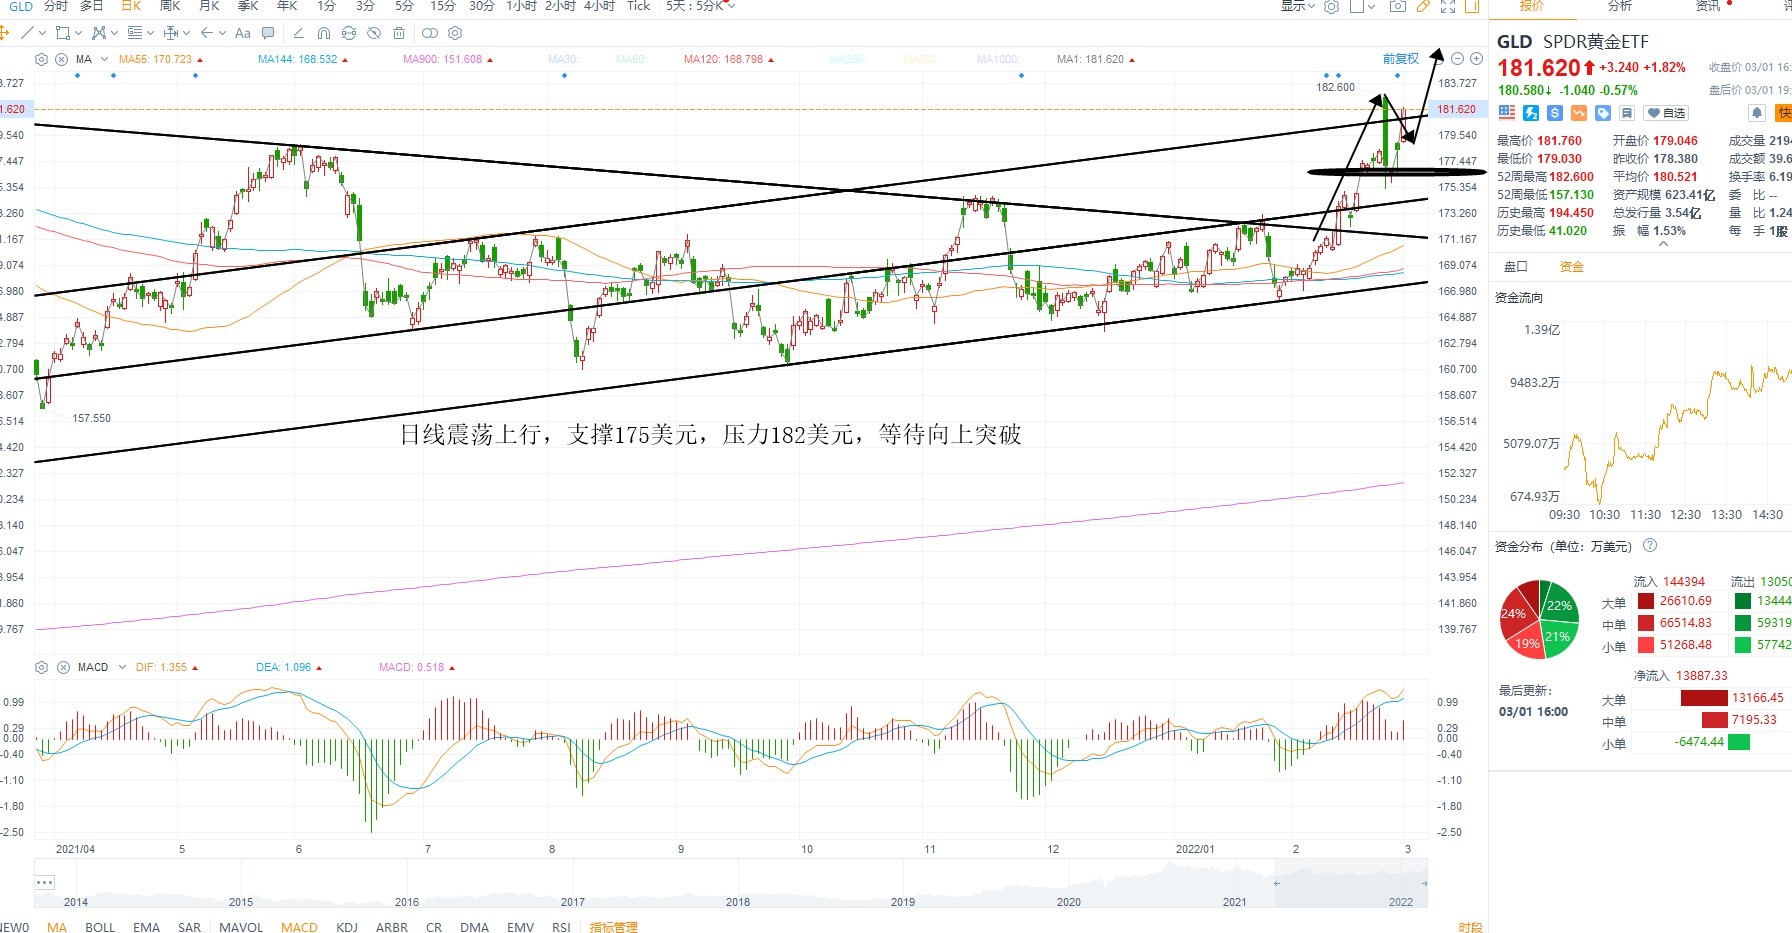The image size is (1792, 933).
Task: Click the orange pencil draw icon
Action: (x=1422, y=6)
